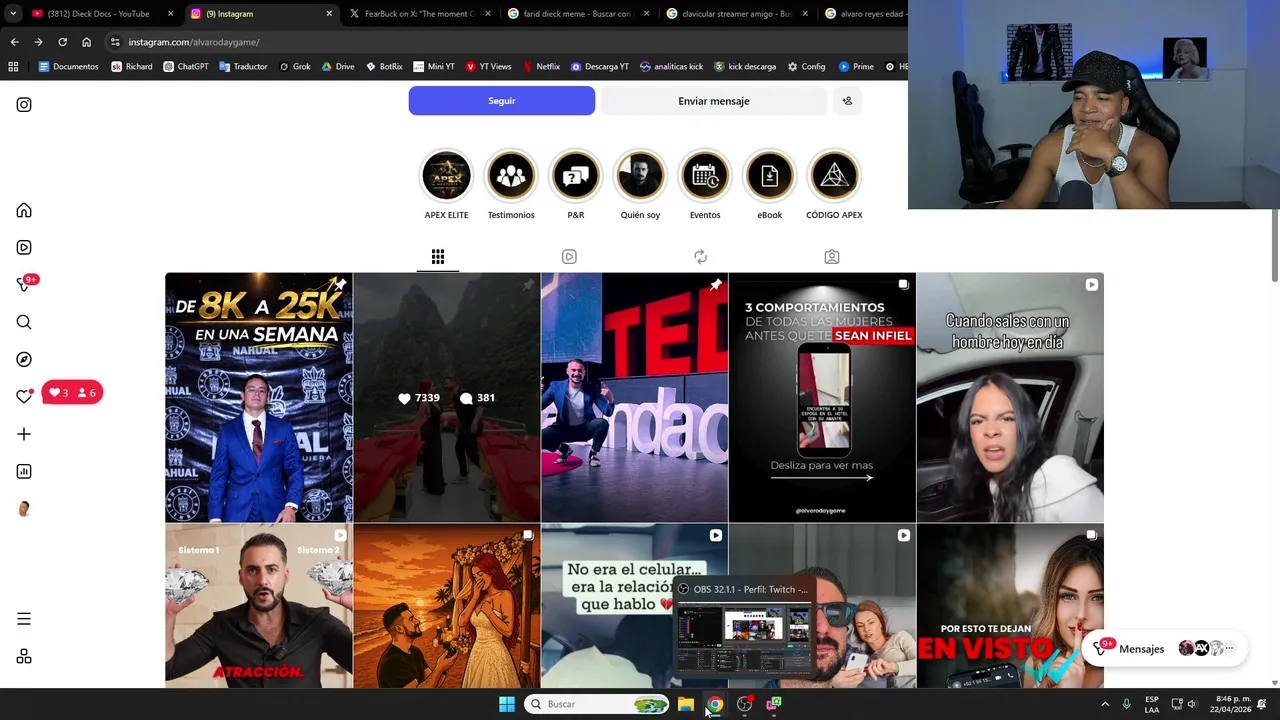This screenshot has height=720, width=1280.
Task: Open the 'POR ESTO TE DEJAN EN VISTO' post
Action: (1010, 606)
